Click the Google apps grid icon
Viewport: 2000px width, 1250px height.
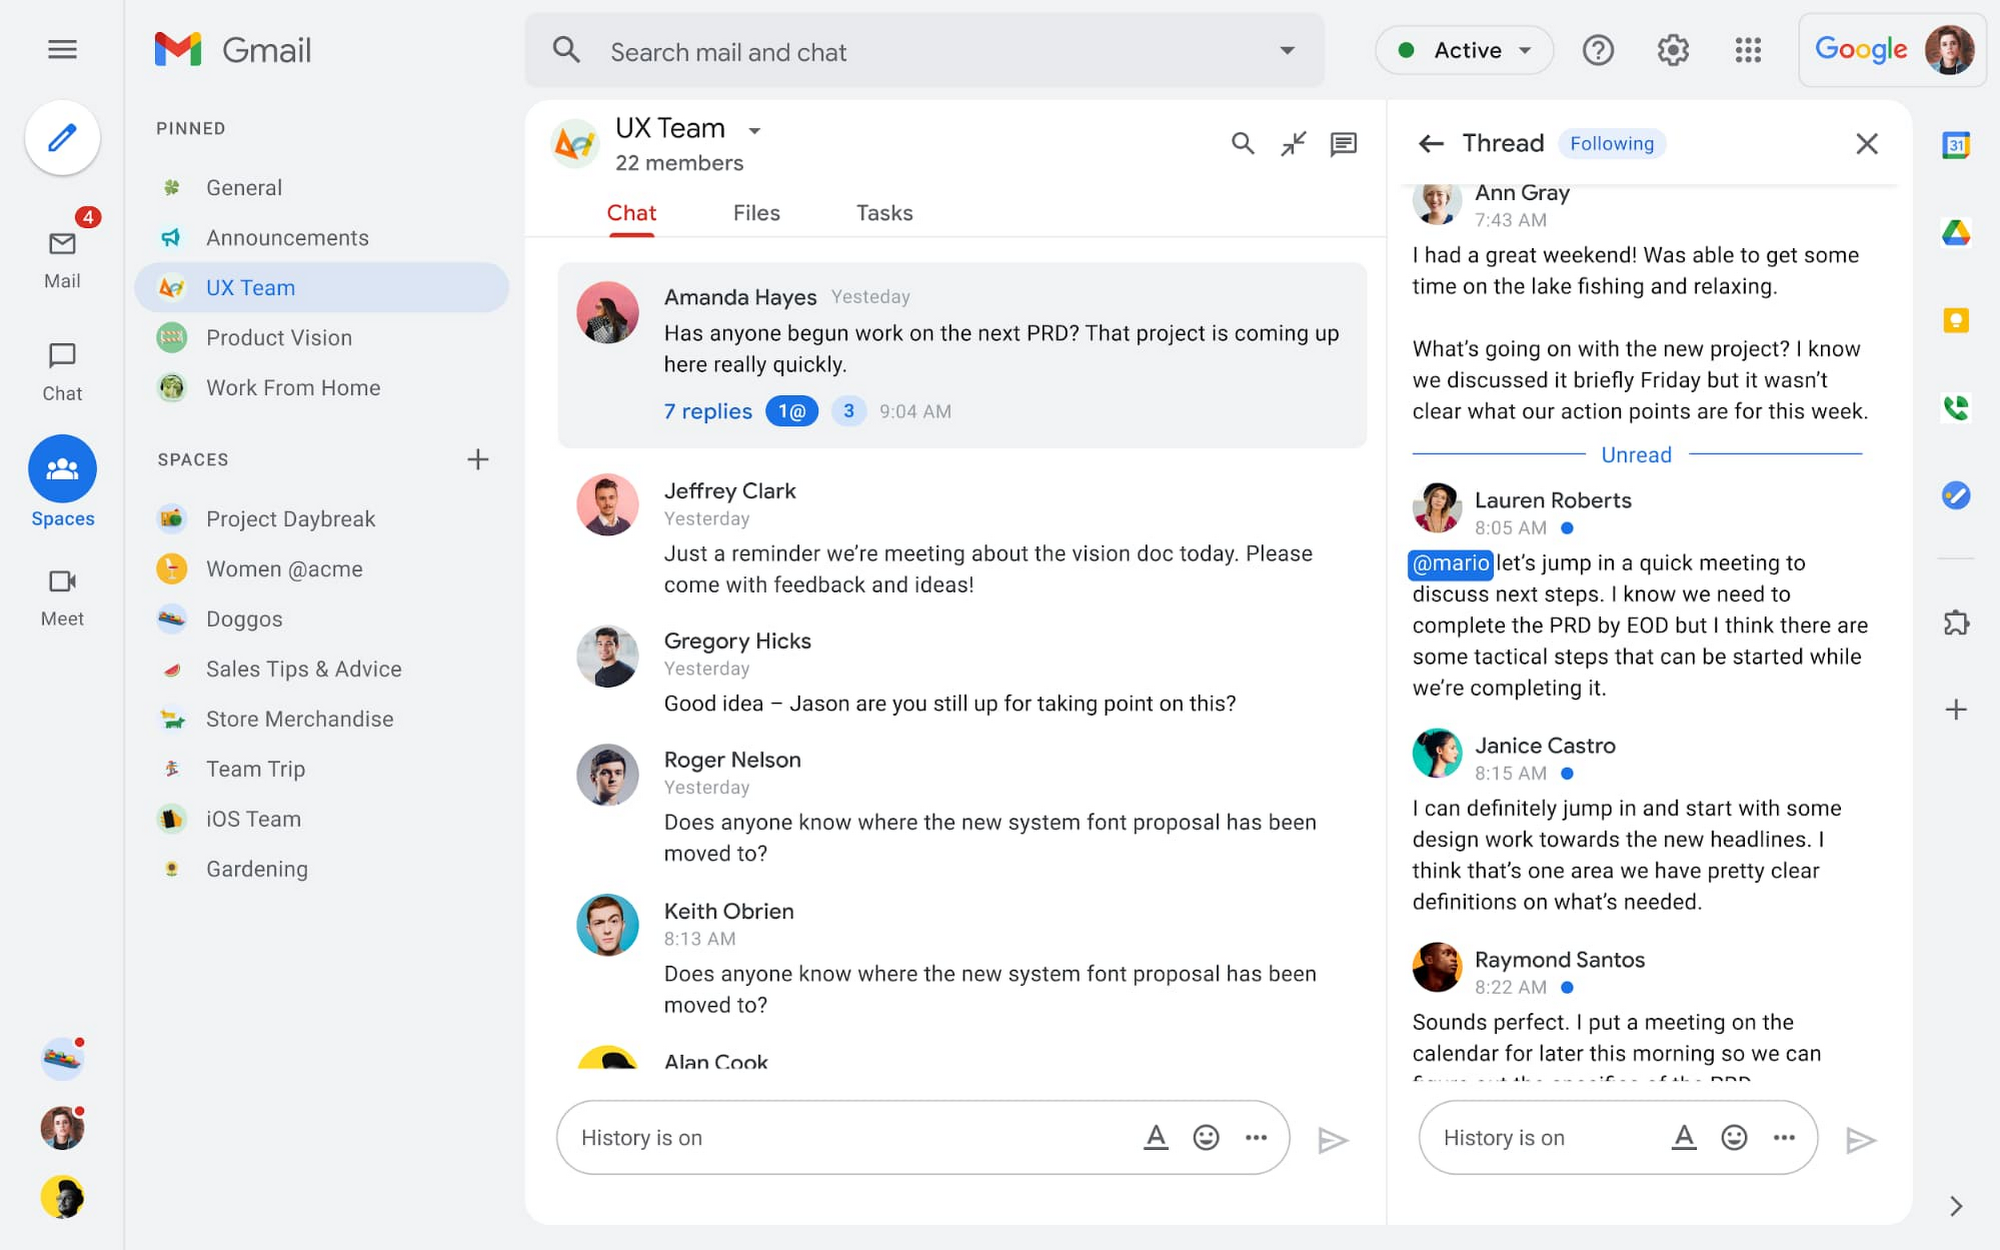tap(1748, 50)
